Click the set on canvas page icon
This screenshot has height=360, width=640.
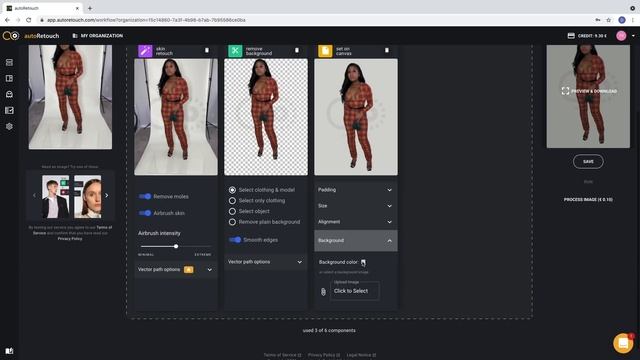[325, 51]
